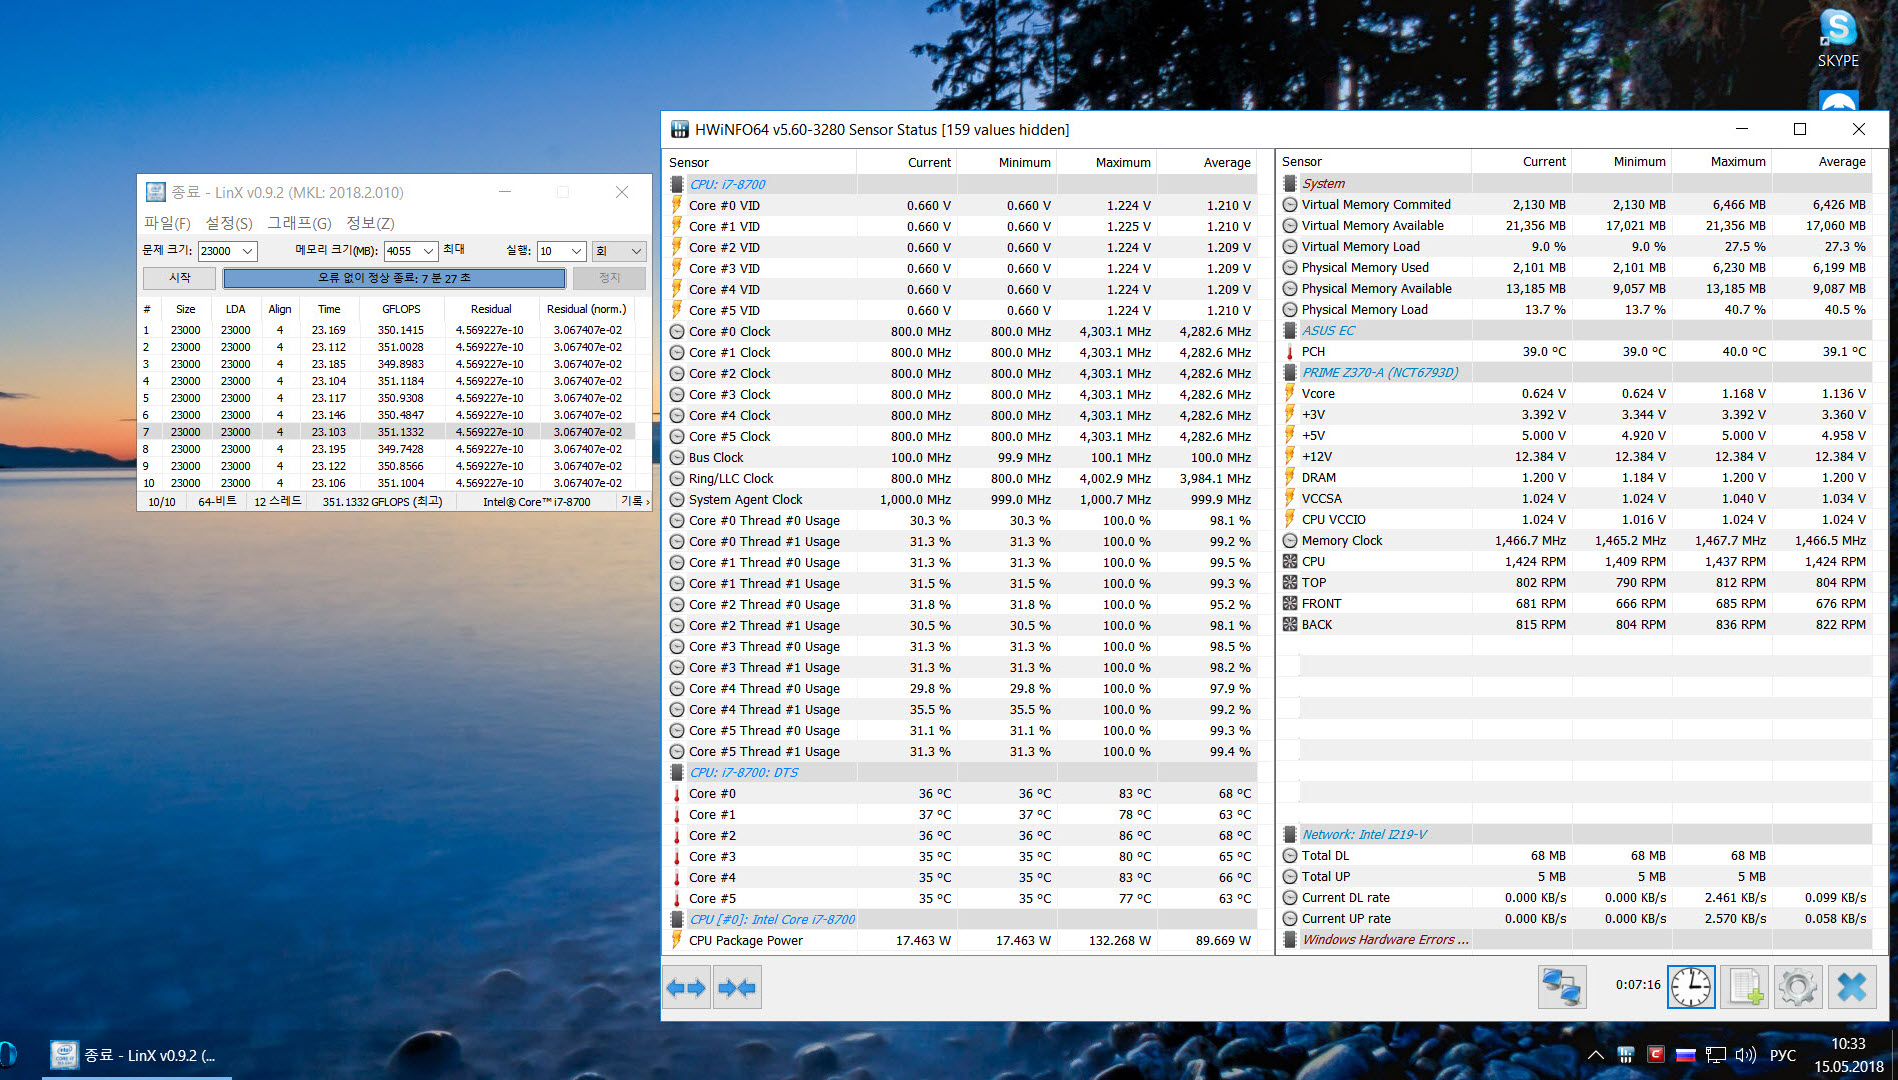Click the LinX window title bar icon
This screenshot has height=1080, width=1898.
156,192
